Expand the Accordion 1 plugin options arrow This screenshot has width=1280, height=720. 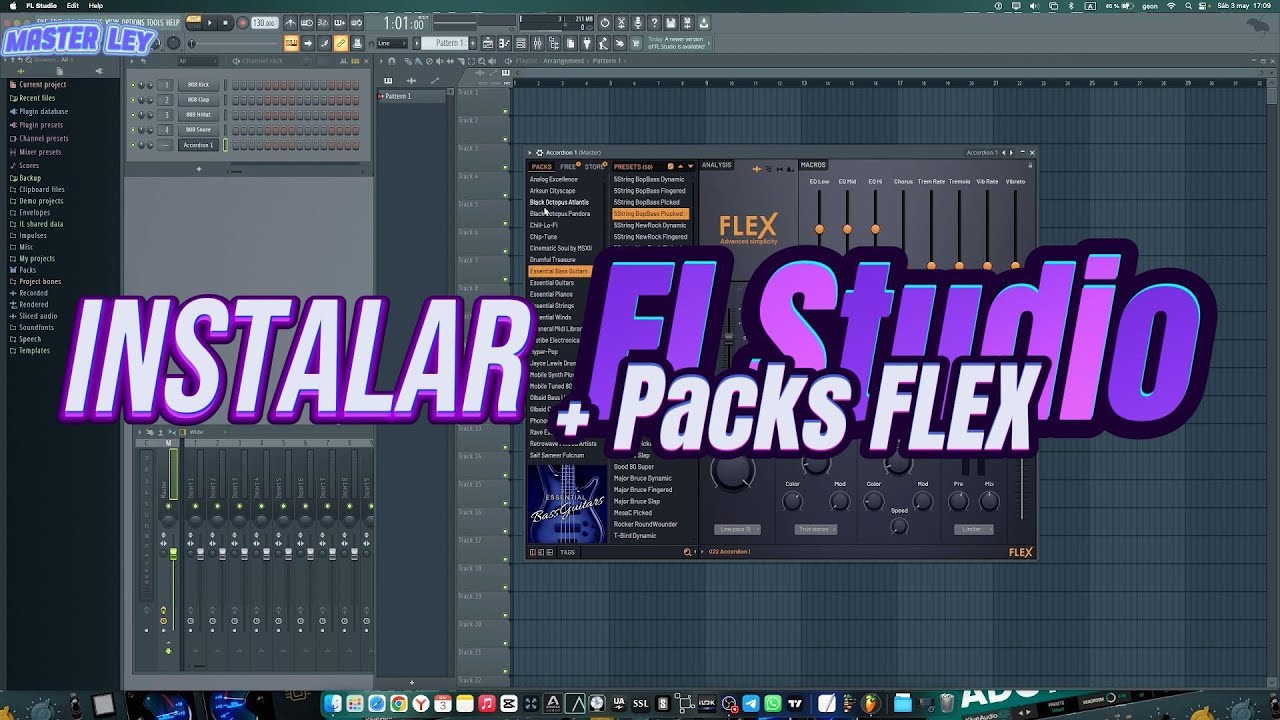pyautogui.click(x=530, y=153)
